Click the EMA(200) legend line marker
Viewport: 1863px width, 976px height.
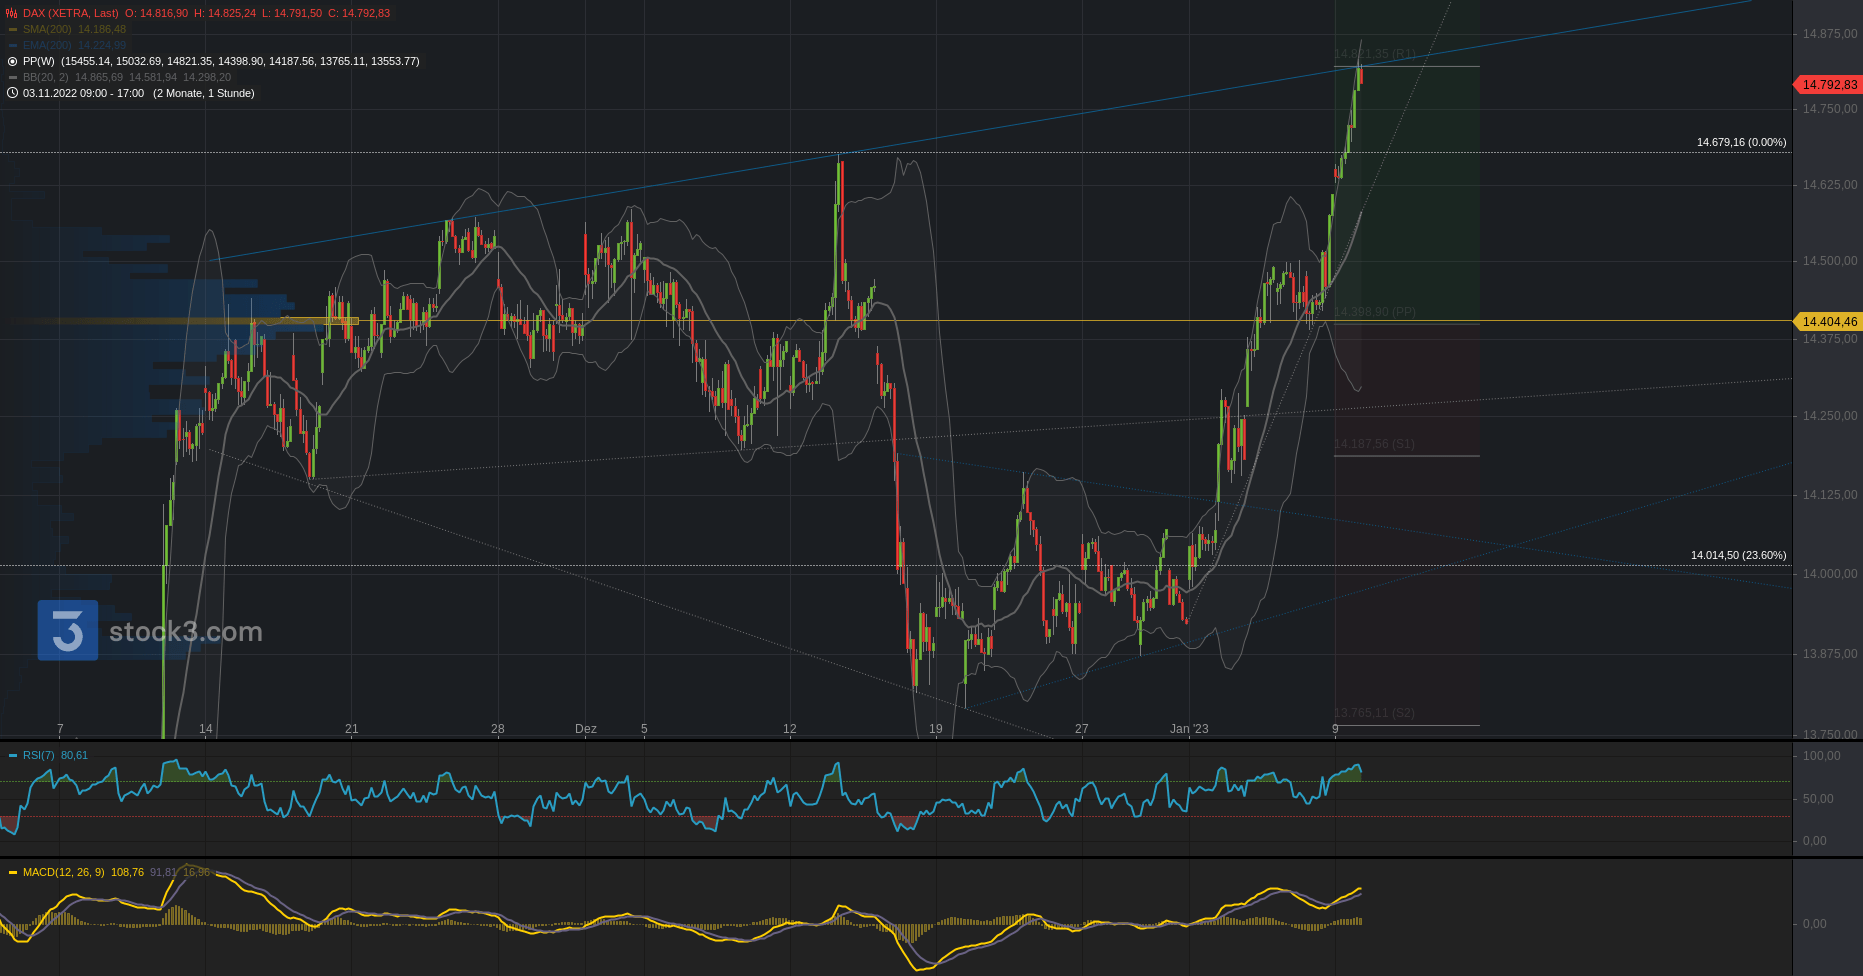coord(13,45)
